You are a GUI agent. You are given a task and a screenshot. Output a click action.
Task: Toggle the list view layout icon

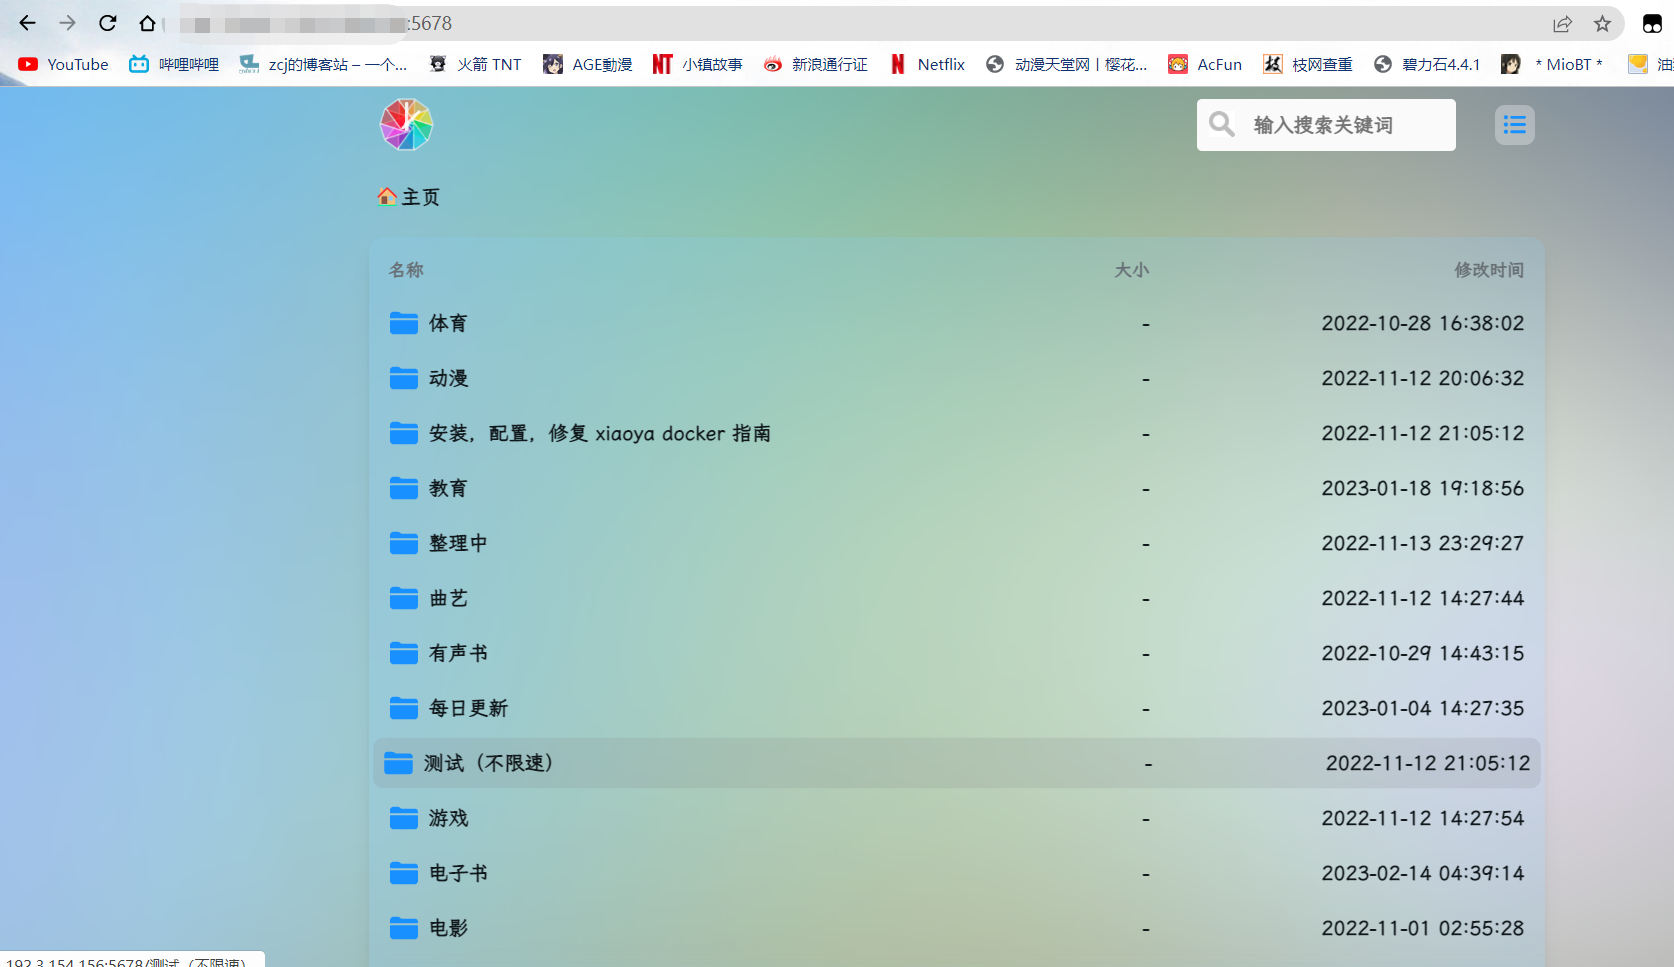click(1514, 125)
